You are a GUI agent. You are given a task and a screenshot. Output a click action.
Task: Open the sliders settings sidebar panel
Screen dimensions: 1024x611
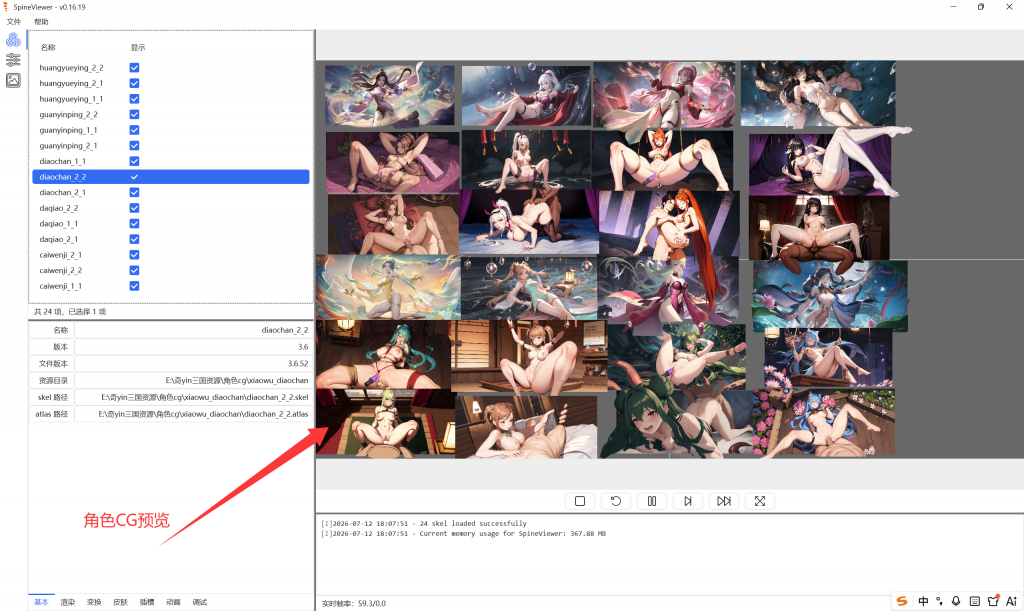point(13,60)
